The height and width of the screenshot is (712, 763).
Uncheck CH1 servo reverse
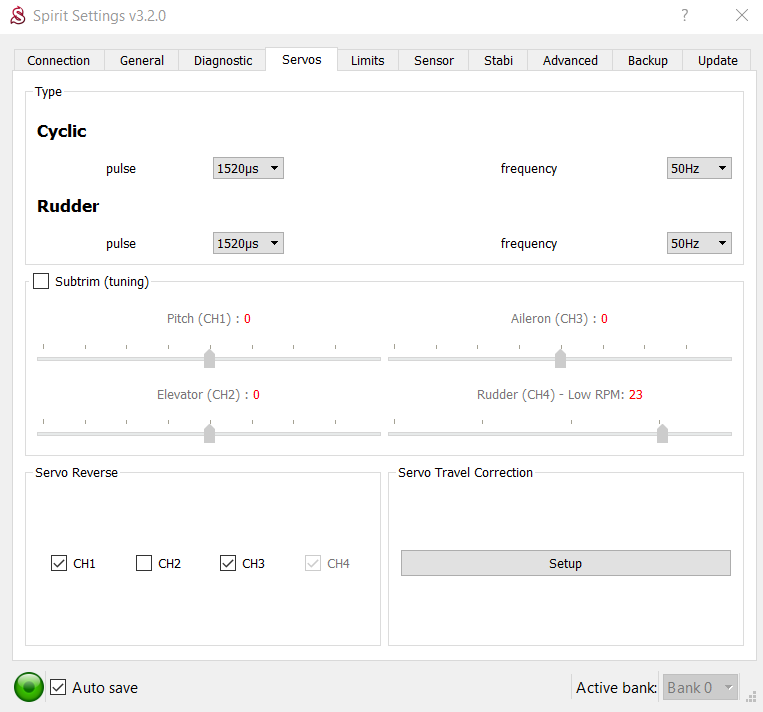pos(59,563)
